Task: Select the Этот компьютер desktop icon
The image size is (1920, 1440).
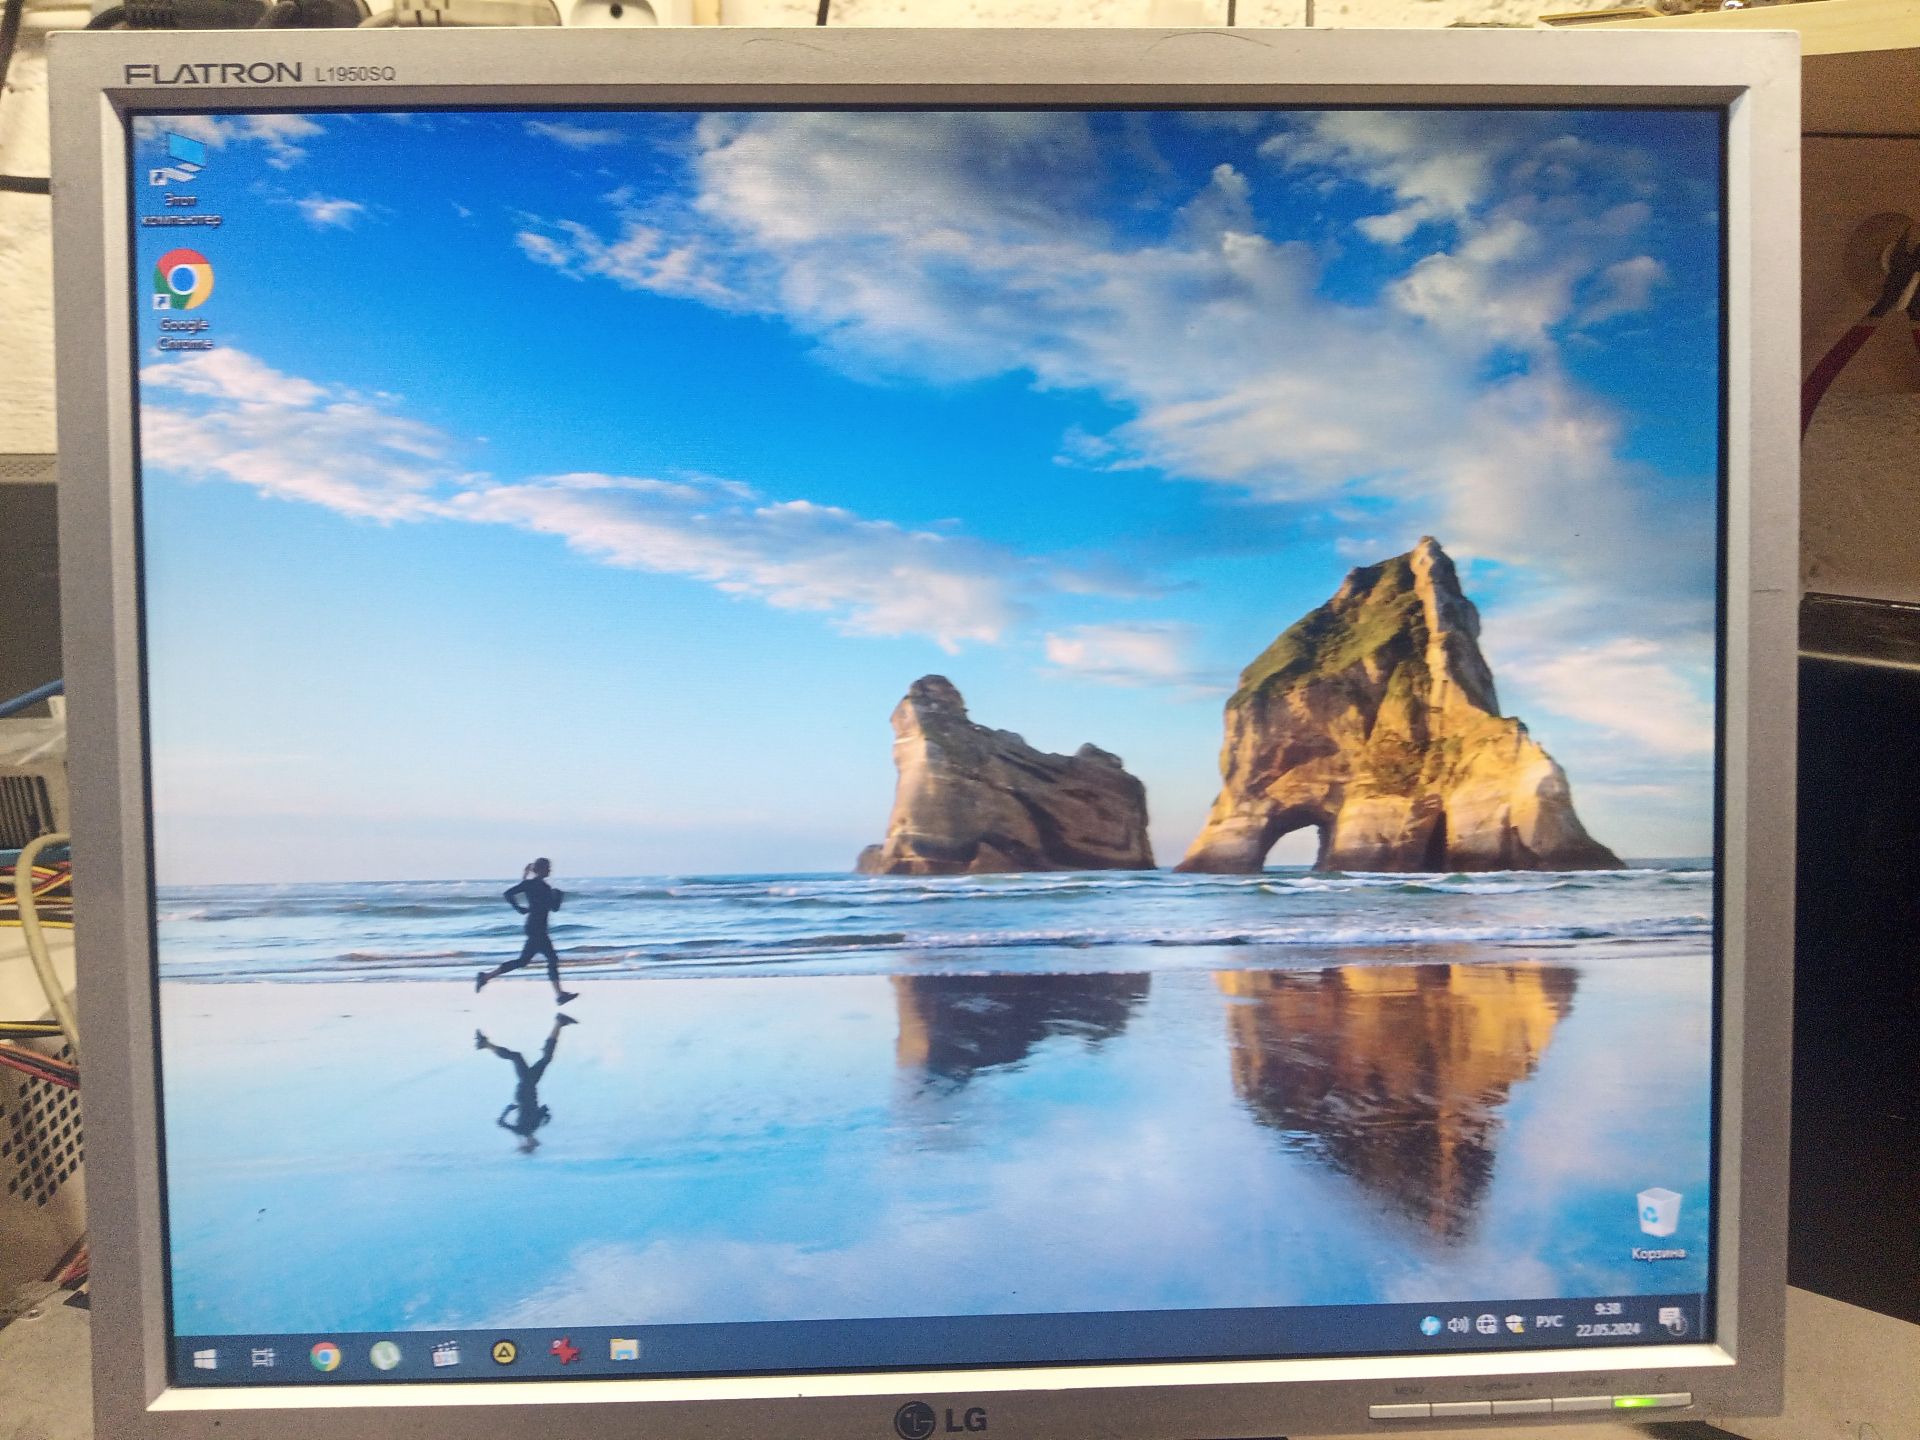Action: [x=182, y=180]
